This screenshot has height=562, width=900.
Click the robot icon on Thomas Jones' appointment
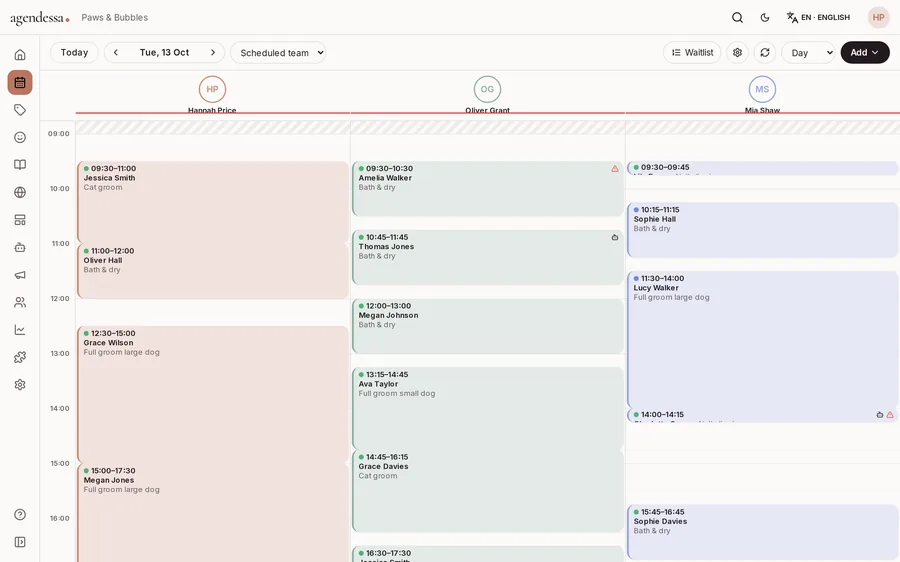click(x=615, y=237)
